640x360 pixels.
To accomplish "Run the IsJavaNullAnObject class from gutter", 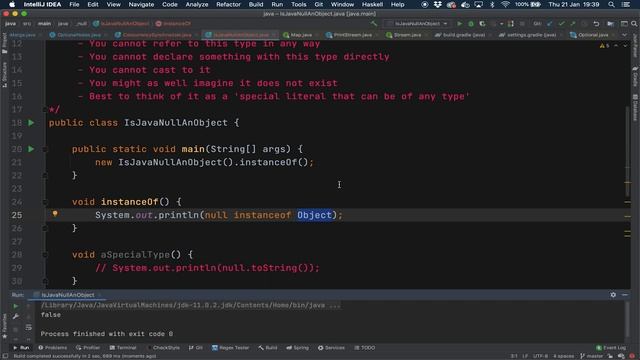I will [31, 122].
